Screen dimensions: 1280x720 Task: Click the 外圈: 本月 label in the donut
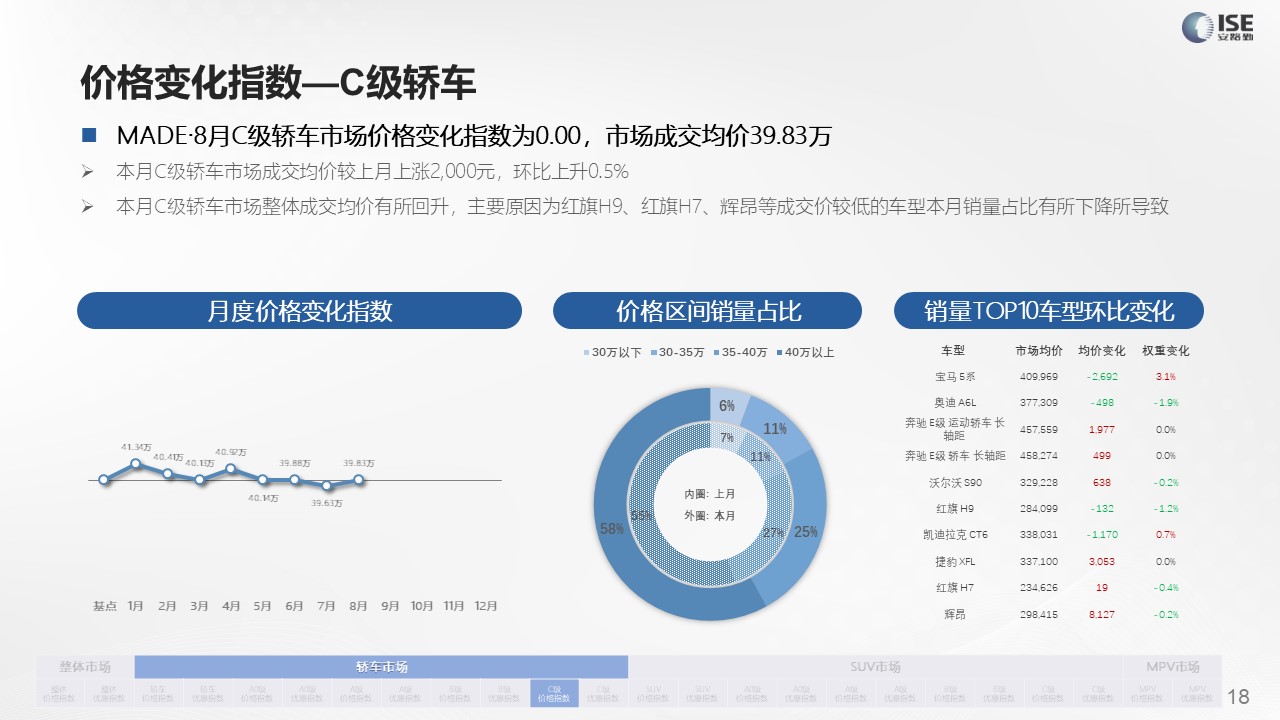tap(710, 516)
